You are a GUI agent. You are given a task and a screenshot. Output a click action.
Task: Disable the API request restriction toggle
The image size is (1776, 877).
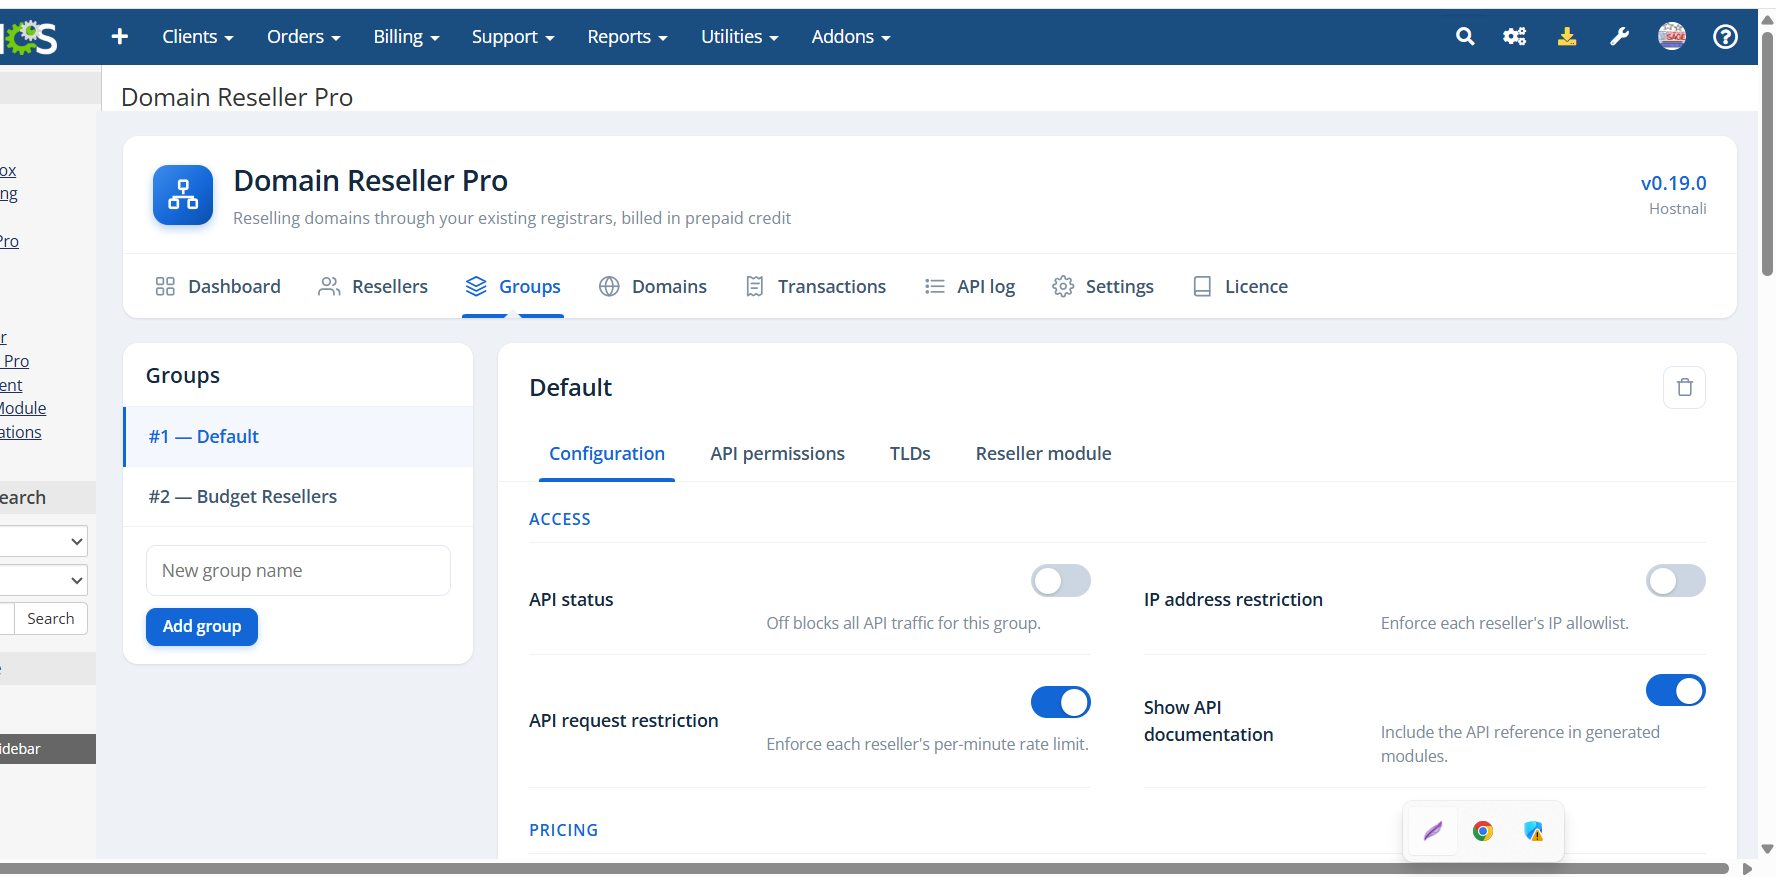tap(1061, 702)
